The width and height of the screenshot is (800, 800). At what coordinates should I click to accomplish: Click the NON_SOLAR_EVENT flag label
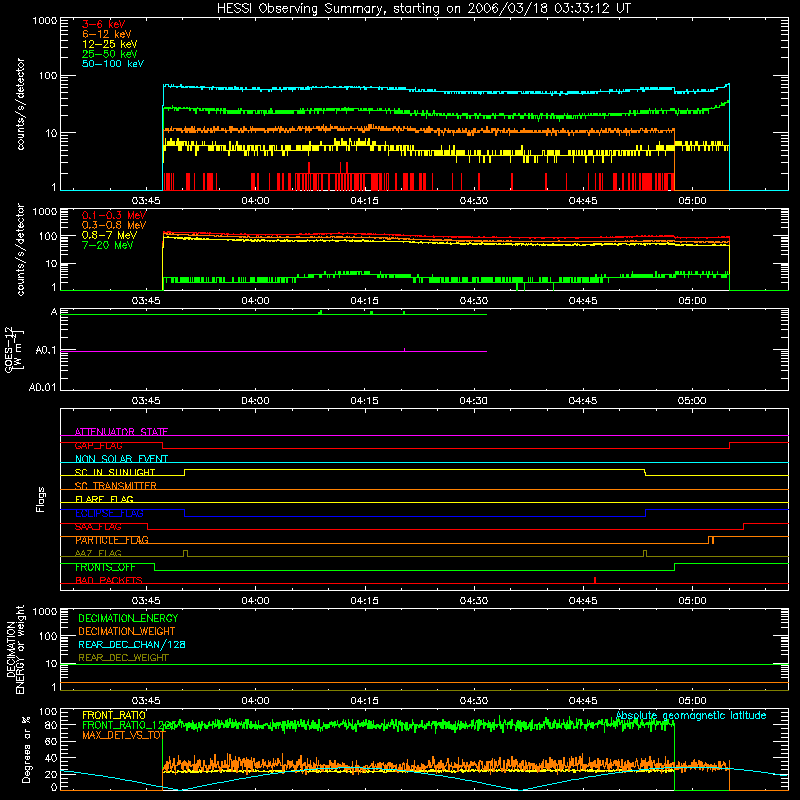(121, 459)
